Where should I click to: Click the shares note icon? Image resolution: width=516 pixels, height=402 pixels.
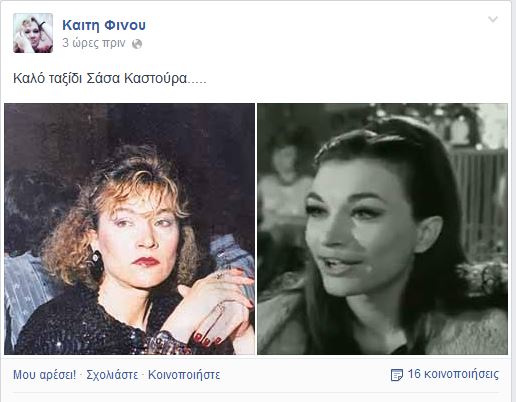coord(396,375)
